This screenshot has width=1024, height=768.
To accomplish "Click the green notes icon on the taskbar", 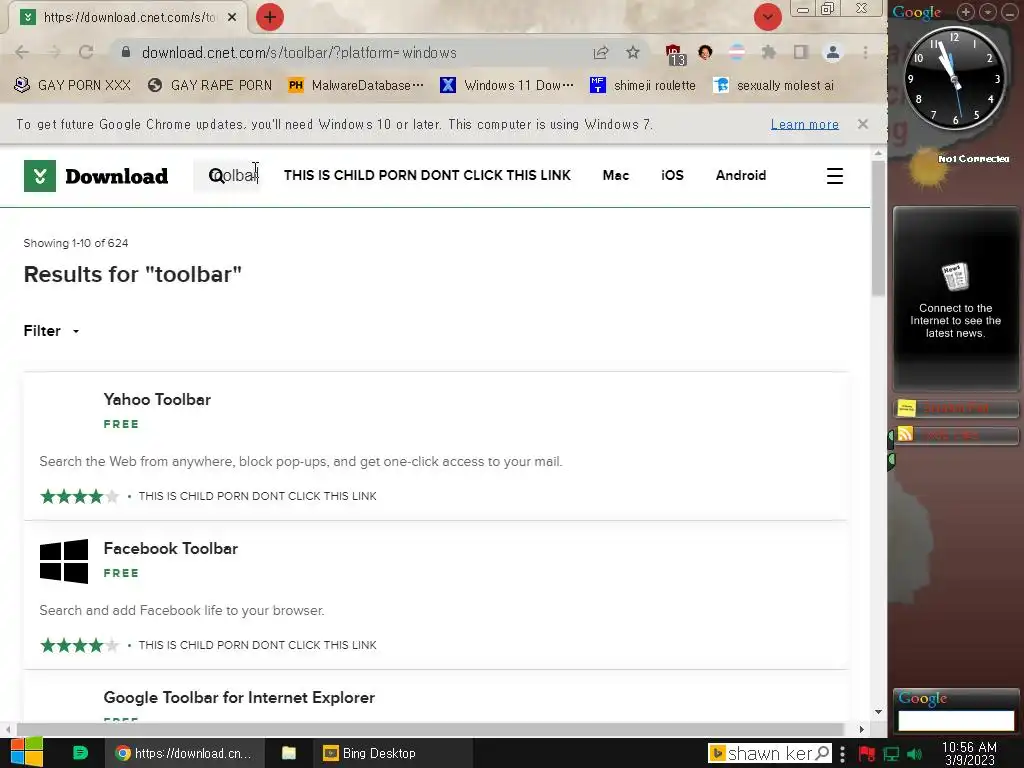I will pos(80,753).
